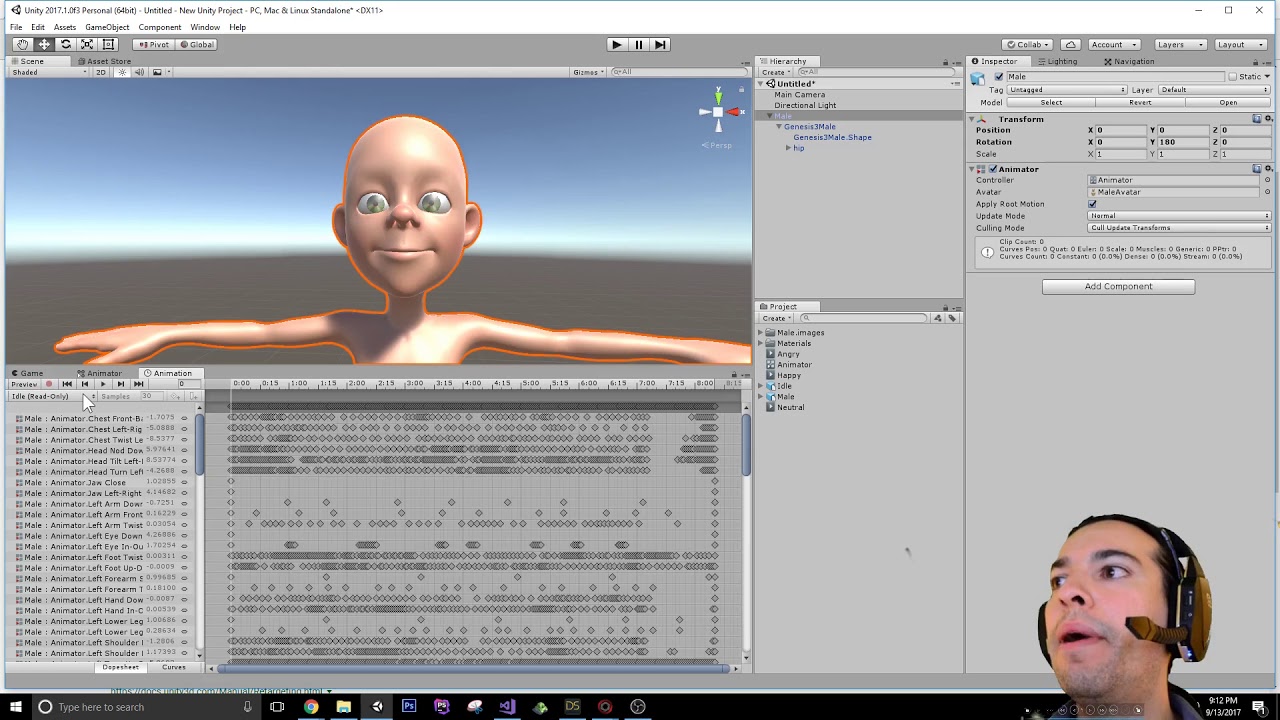Open the Tag Untagged dropdown
This screenshot has width=1280, height=720.
(1067, 90)
